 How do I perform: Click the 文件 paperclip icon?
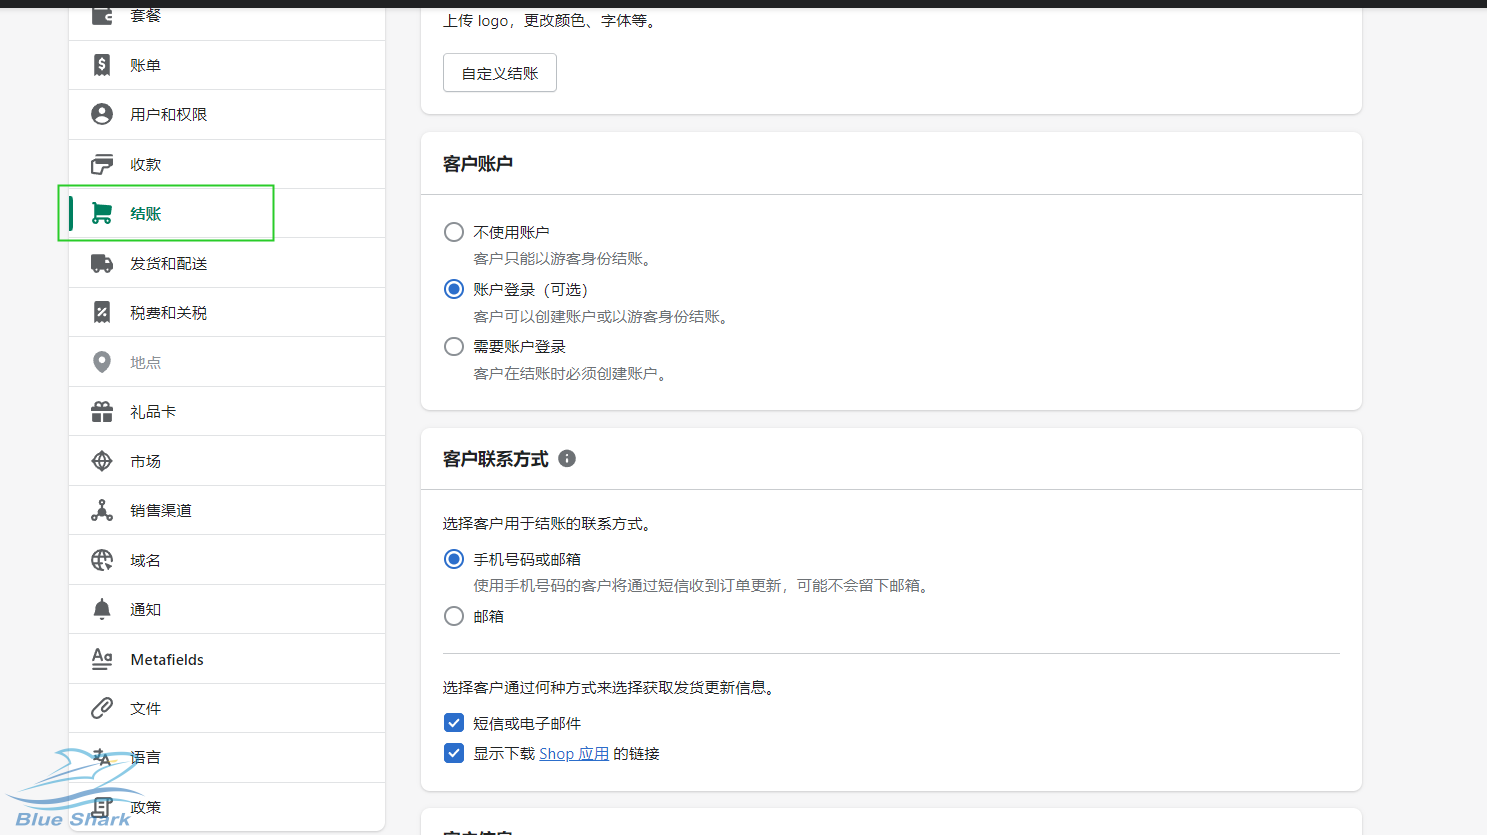[102, 708]
